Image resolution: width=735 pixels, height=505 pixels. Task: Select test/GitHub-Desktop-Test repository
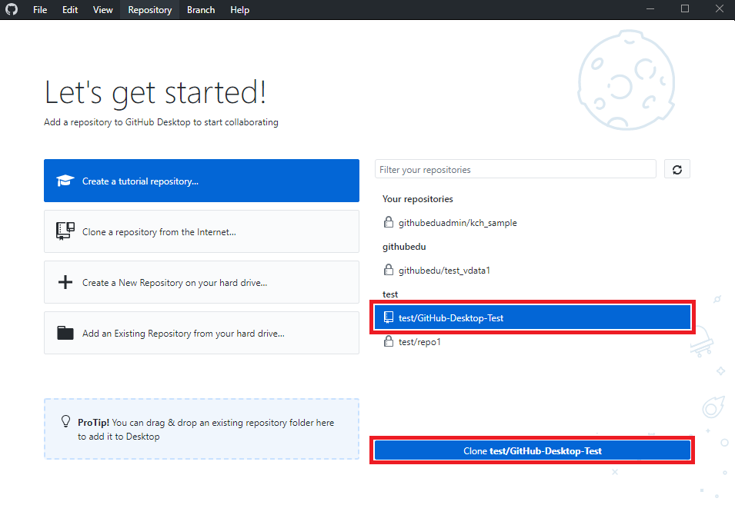(x=532, y=317)
